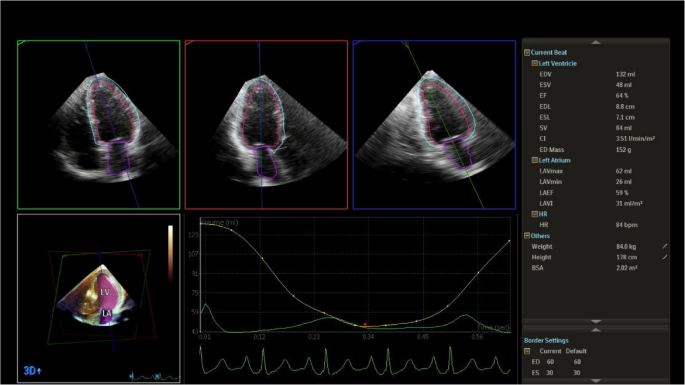Select the ECG end marker in 3D view
The width and height of the screenshot is (685, 385).
coord(157,376)
